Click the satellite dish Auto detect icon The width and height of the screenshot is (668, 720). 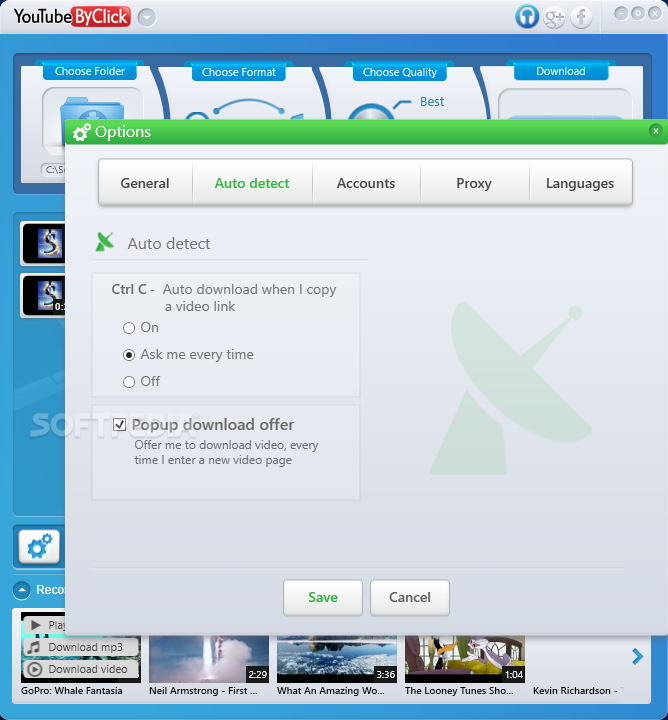[x=105, y=242]
